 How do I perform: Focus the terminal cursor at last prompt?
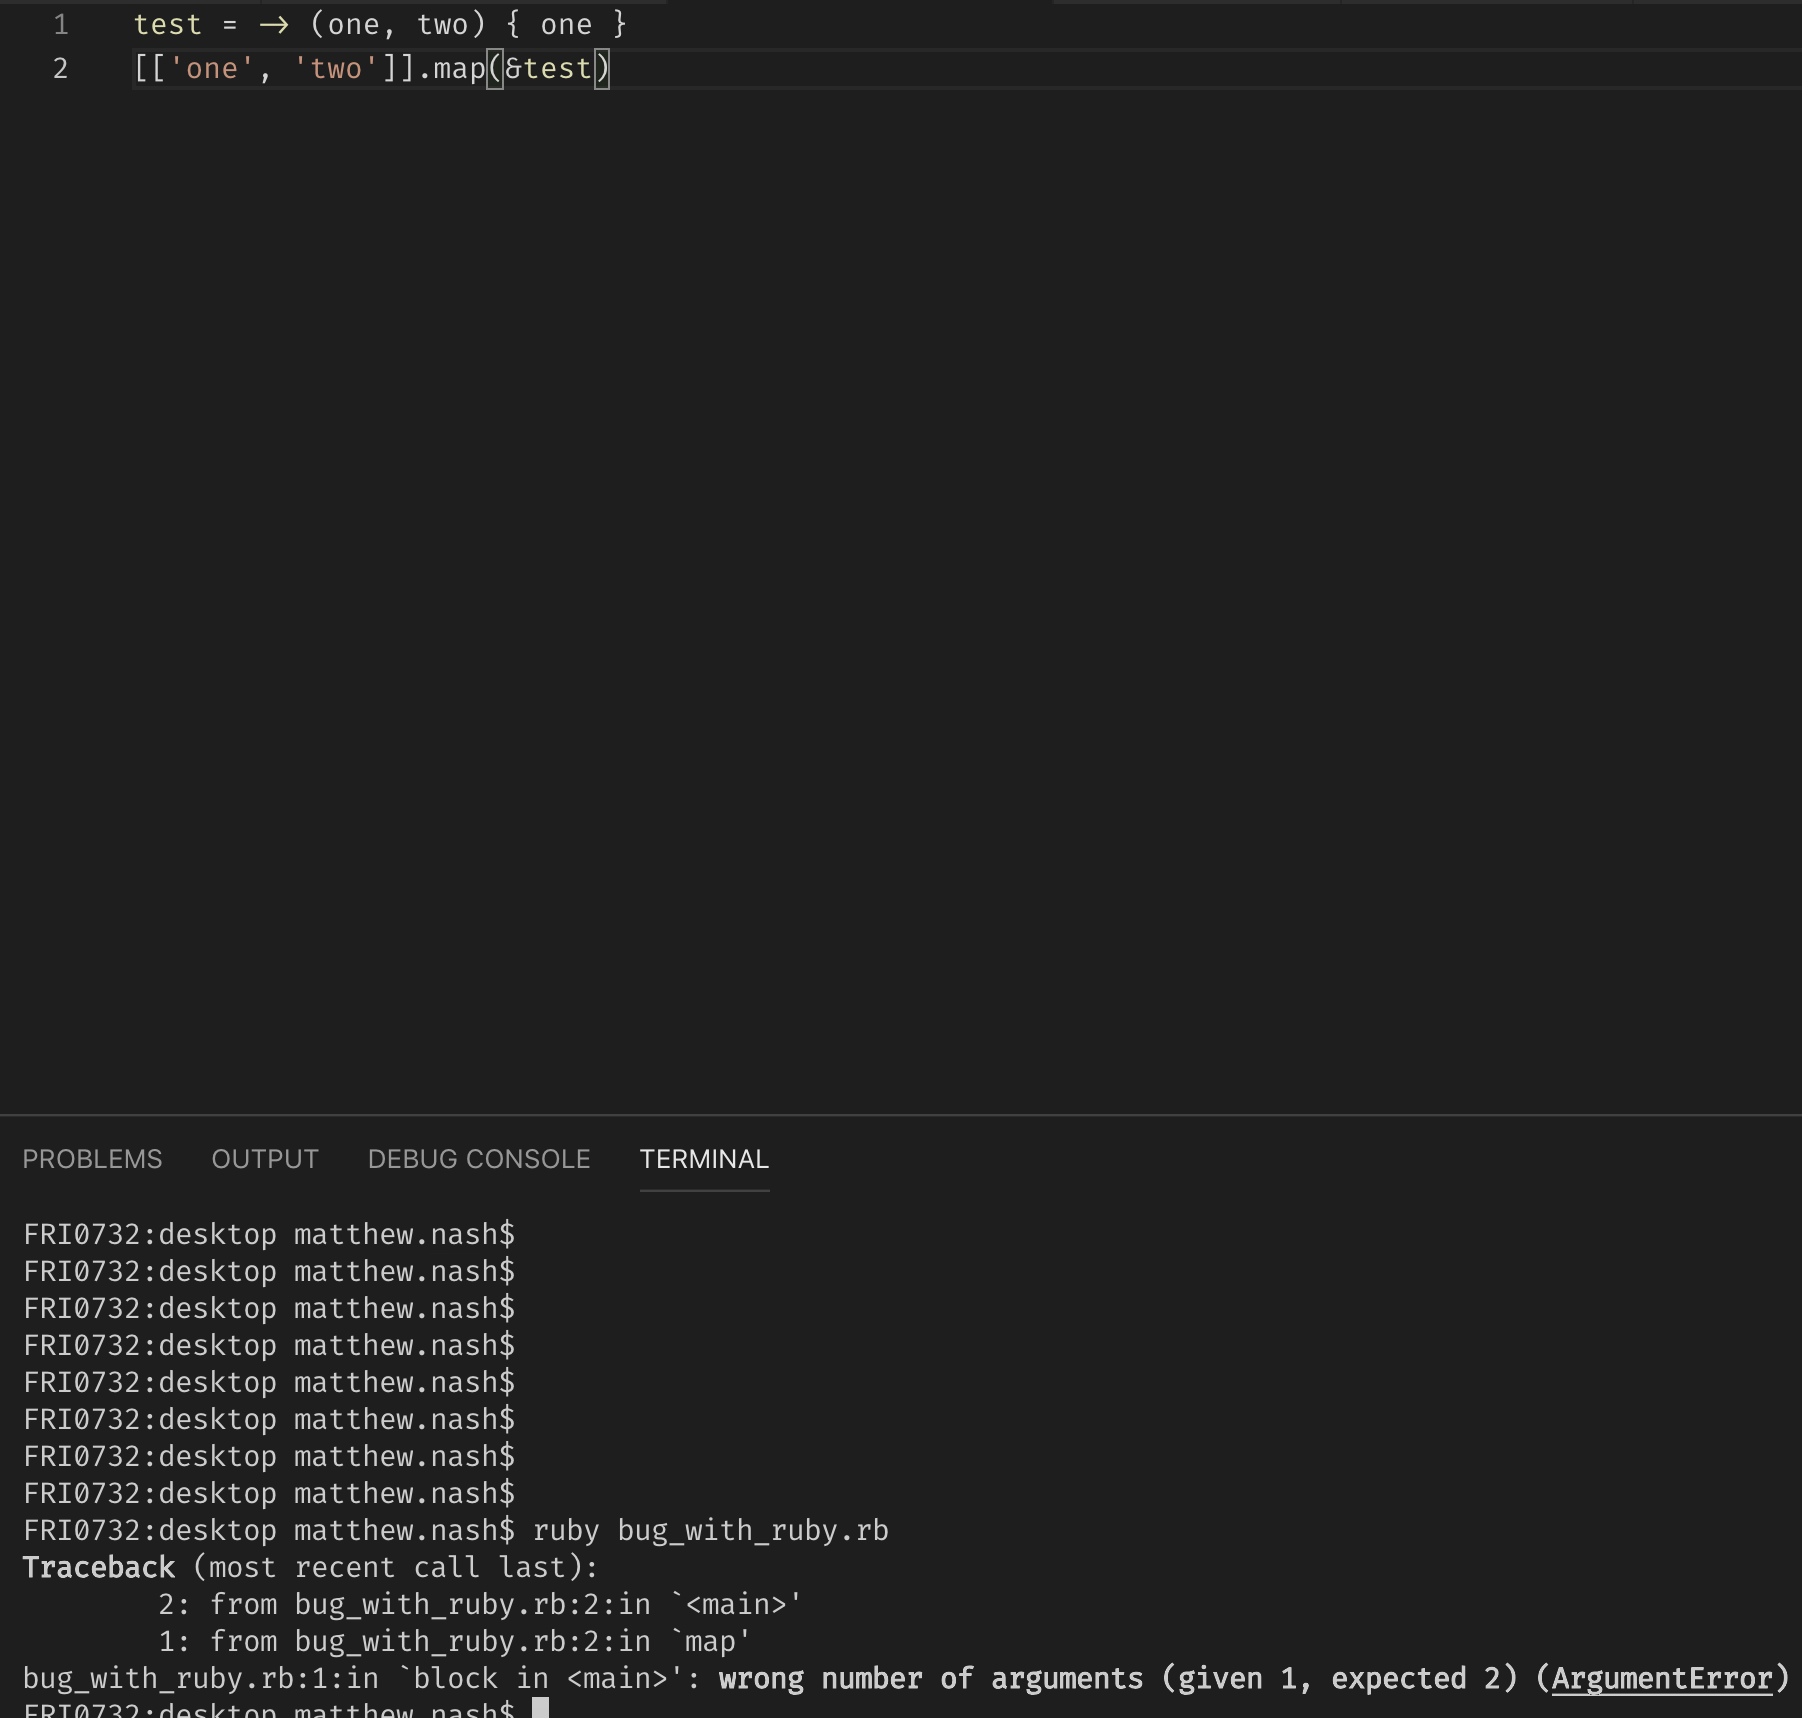tap(540, 1708)
